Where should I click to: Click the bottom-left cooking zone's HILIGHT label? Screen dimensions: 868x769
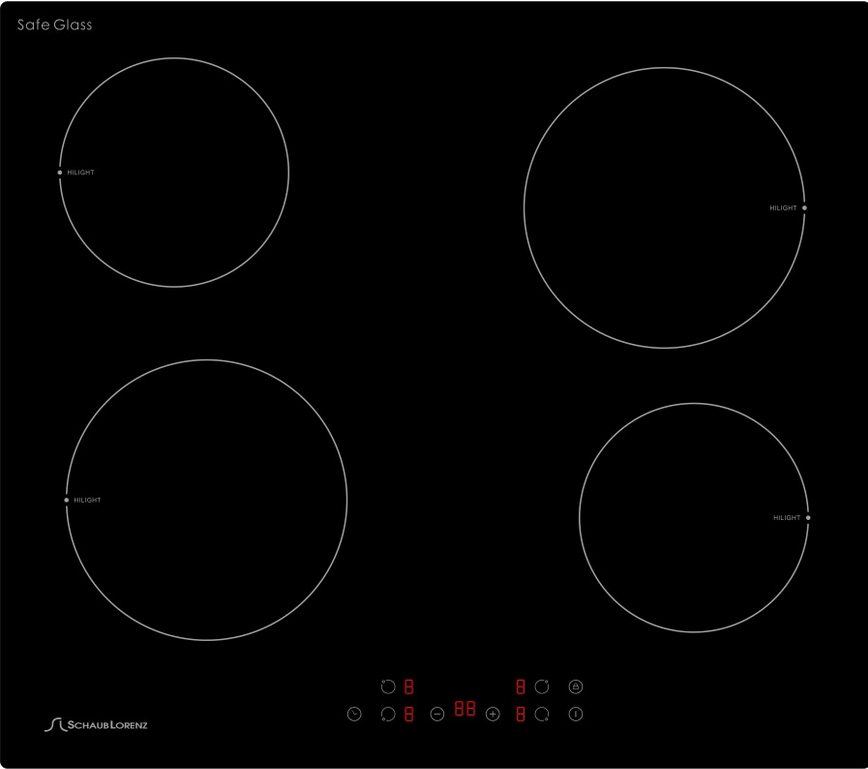pos(87,500)
